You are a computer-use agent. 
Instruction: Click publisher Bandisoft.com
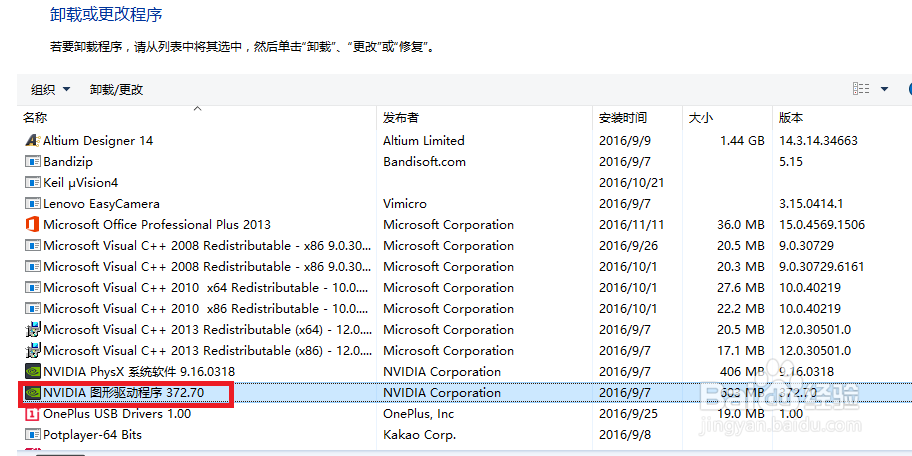[x=424, y=162]
